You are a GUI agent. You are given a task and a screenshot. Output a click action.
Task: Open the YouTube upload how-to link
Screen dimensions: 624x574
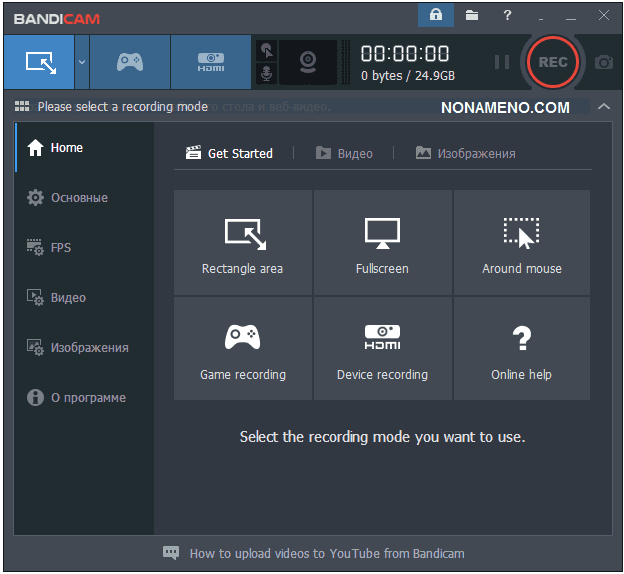coord(326,553)
